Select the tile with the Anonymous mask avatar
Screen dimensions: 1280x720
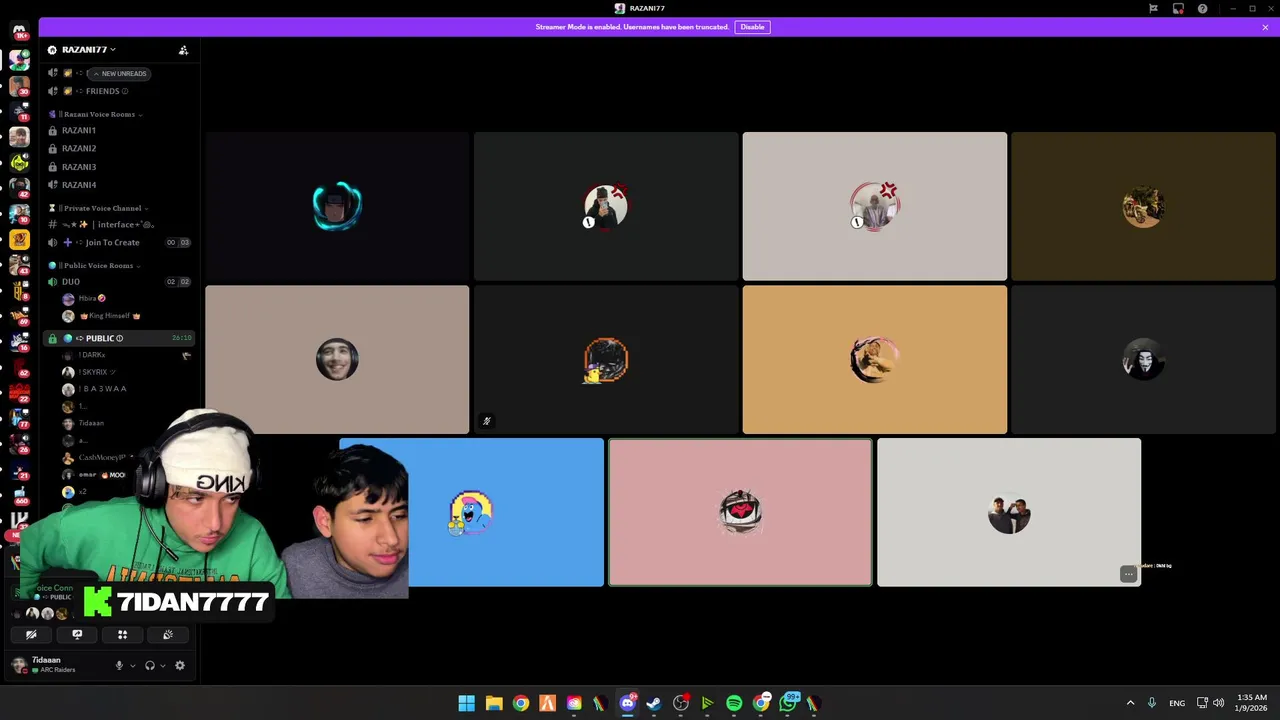pos(1143,360)
